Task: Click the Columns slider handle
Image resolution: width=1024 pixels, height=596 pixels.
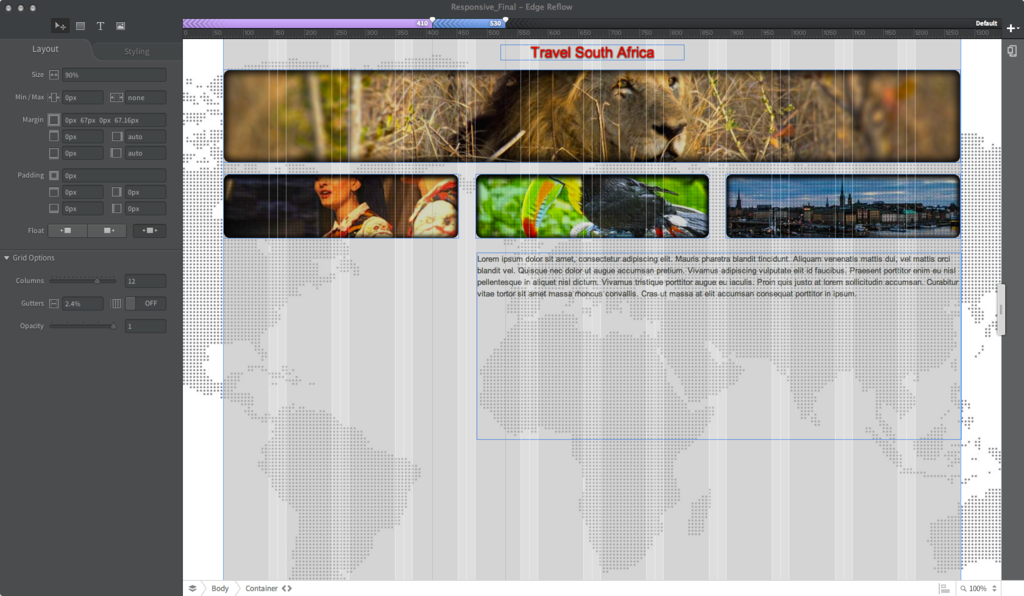Action: 97,281
